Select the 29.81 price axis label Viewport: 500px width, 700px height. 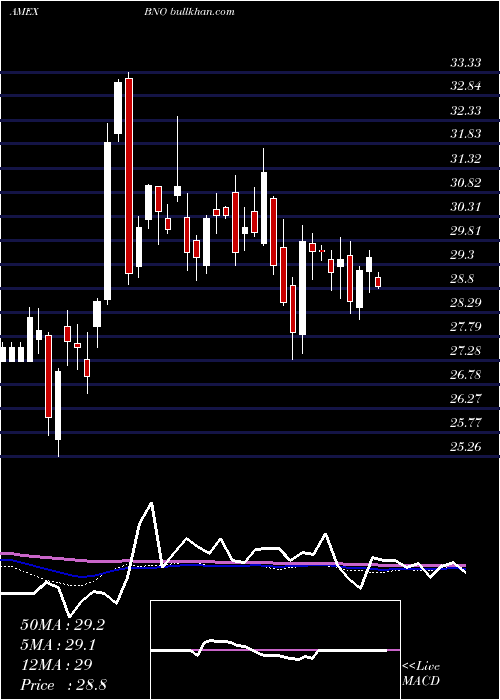466,231
